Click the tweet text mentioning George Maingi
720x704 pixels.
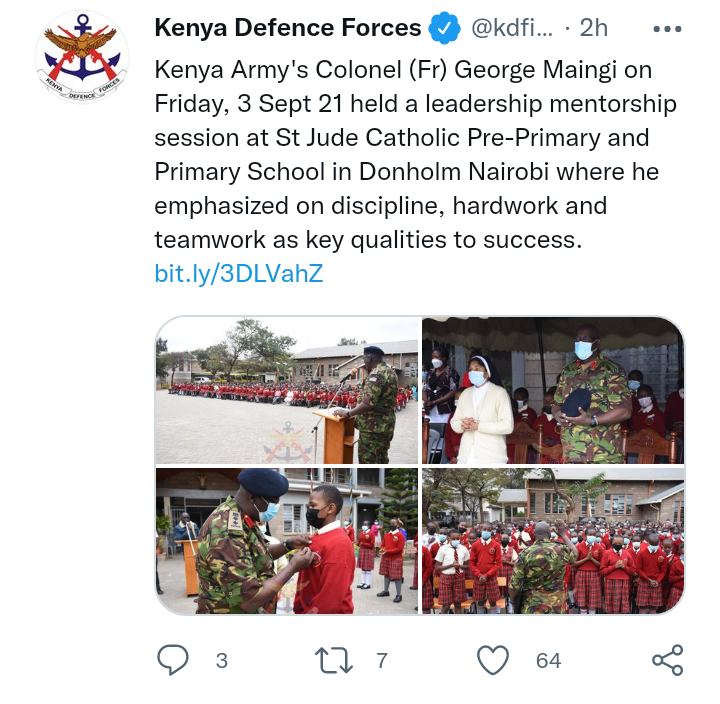(x=416, y=155)
